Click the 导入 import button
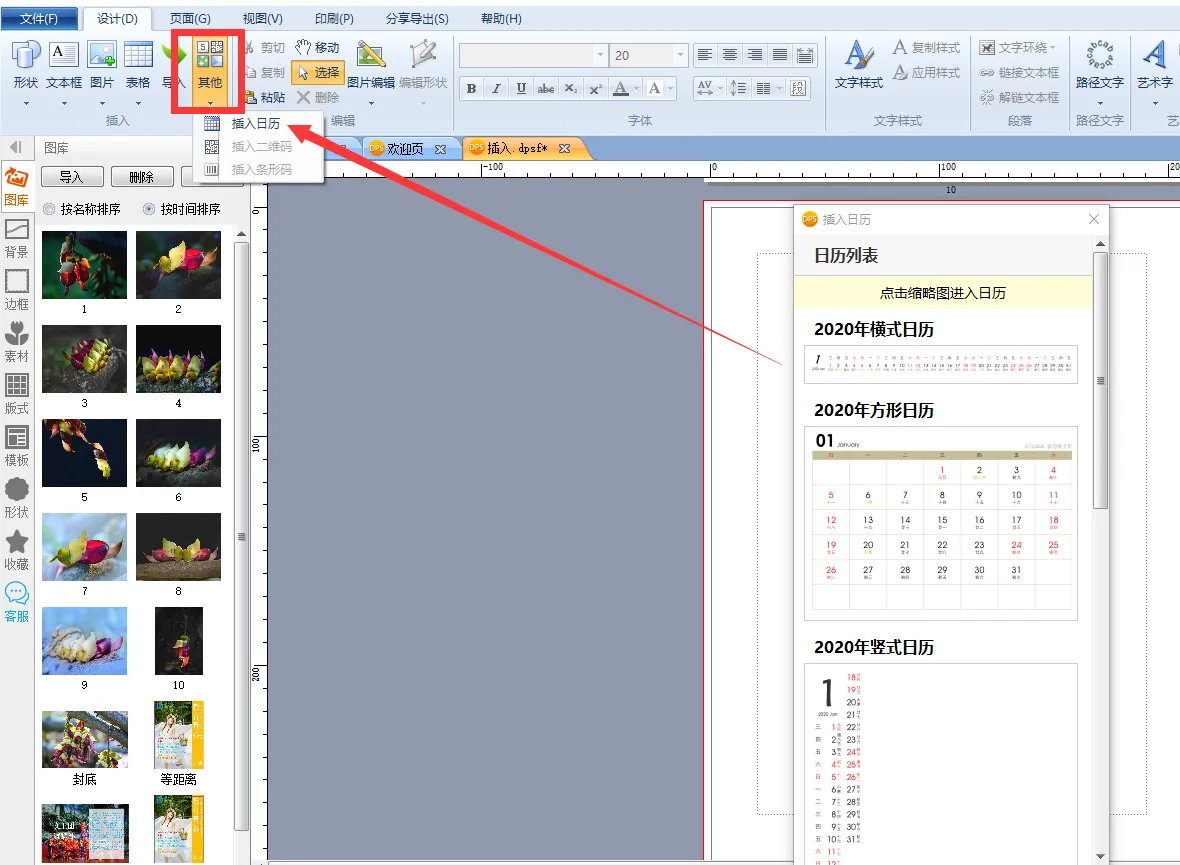The image size is (1180, 865). pos(71,177)
